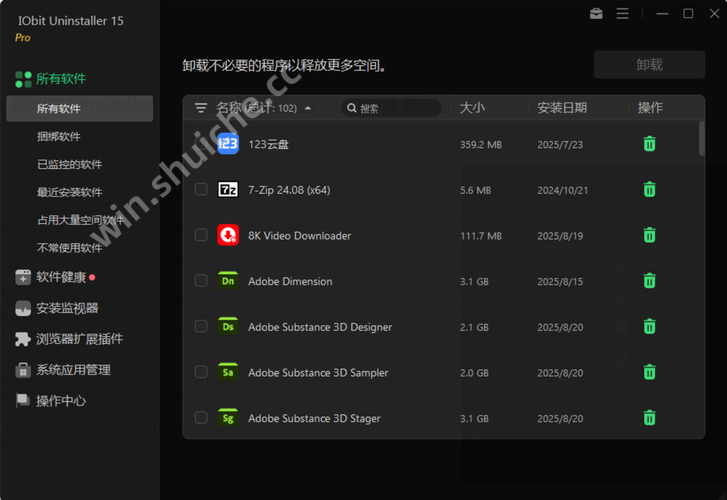Click the toolbox briefcase icon in title bar

(596, 14)
